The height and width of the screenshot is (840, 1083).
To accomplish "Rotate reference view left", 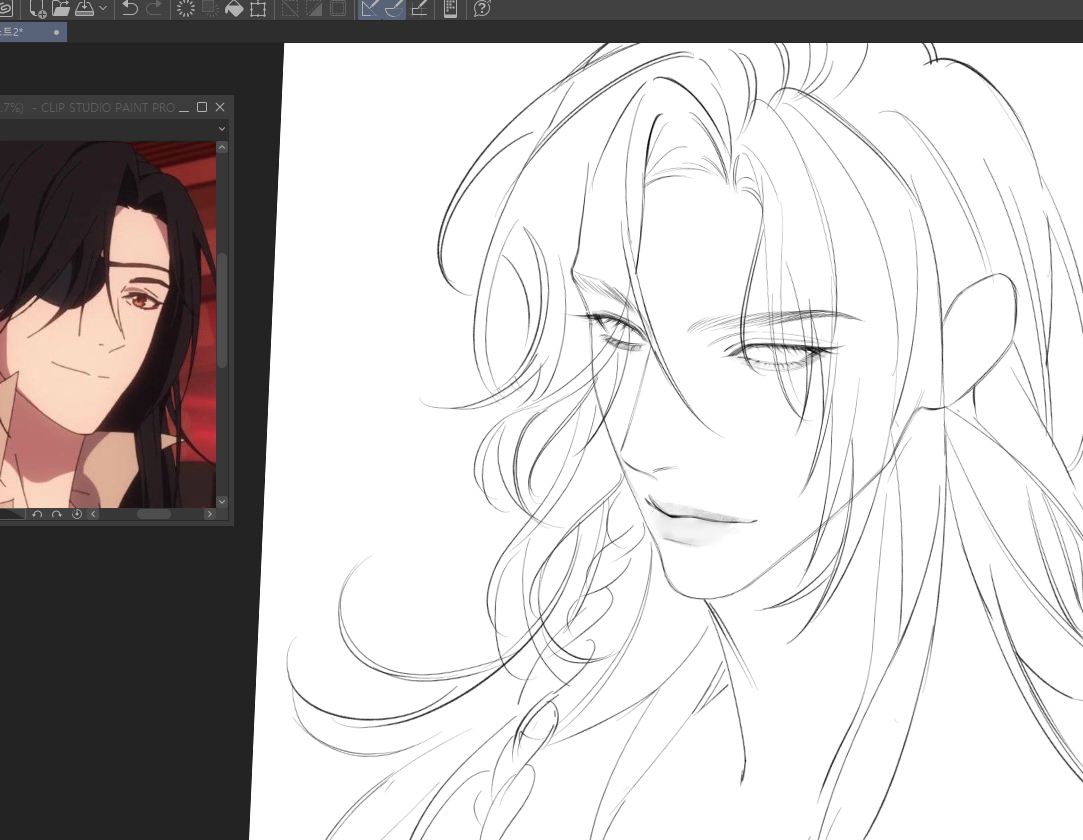I will pos(37,514).
